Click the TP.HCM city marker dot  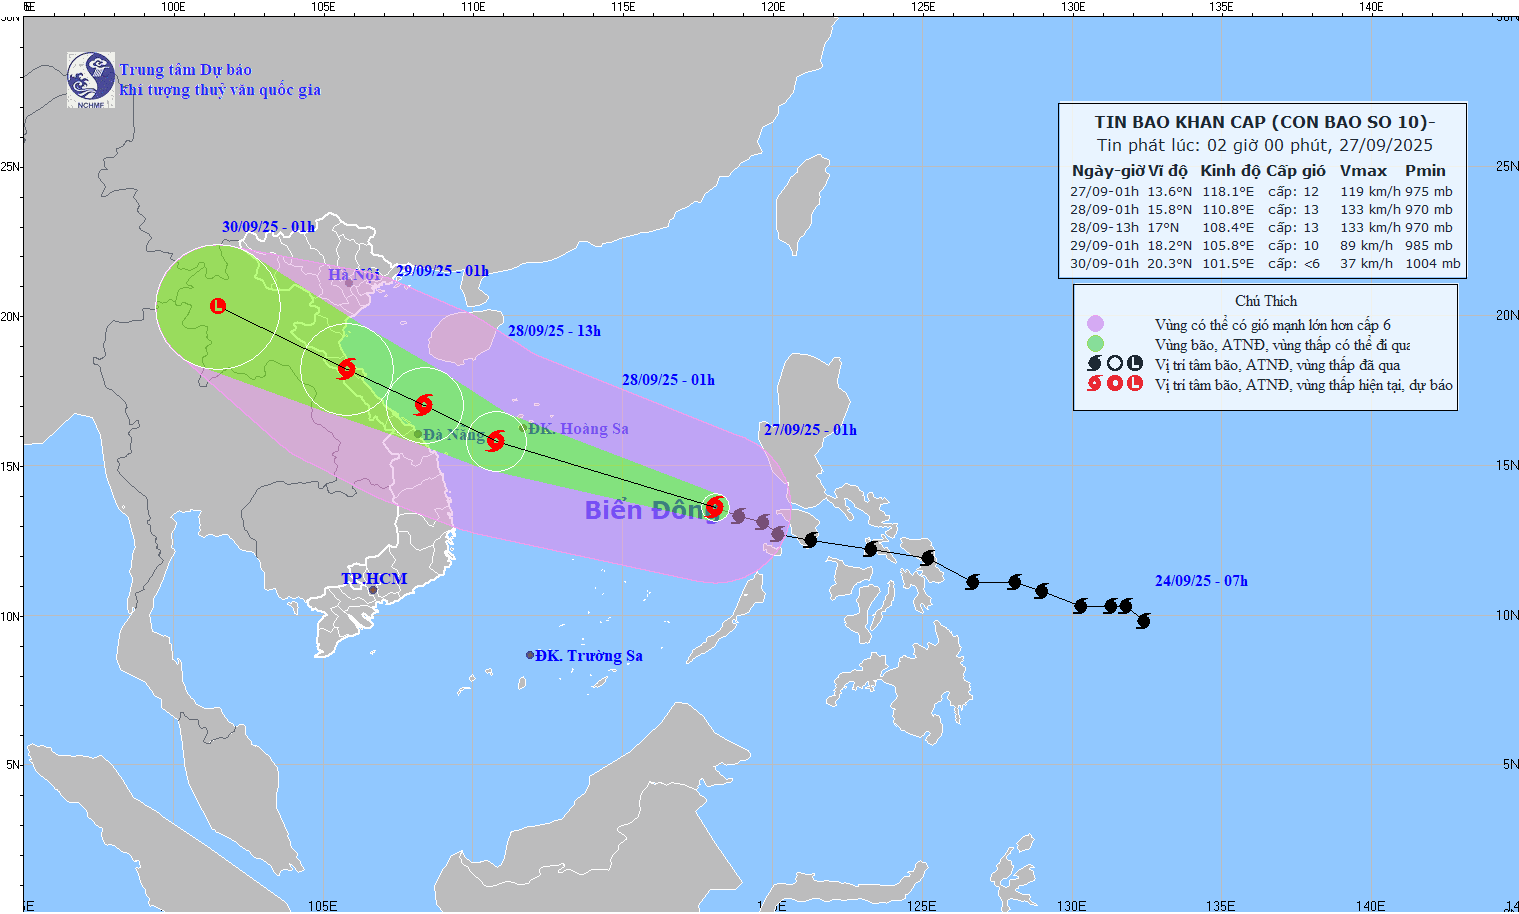pyautogui.click(x=373, y=590)
